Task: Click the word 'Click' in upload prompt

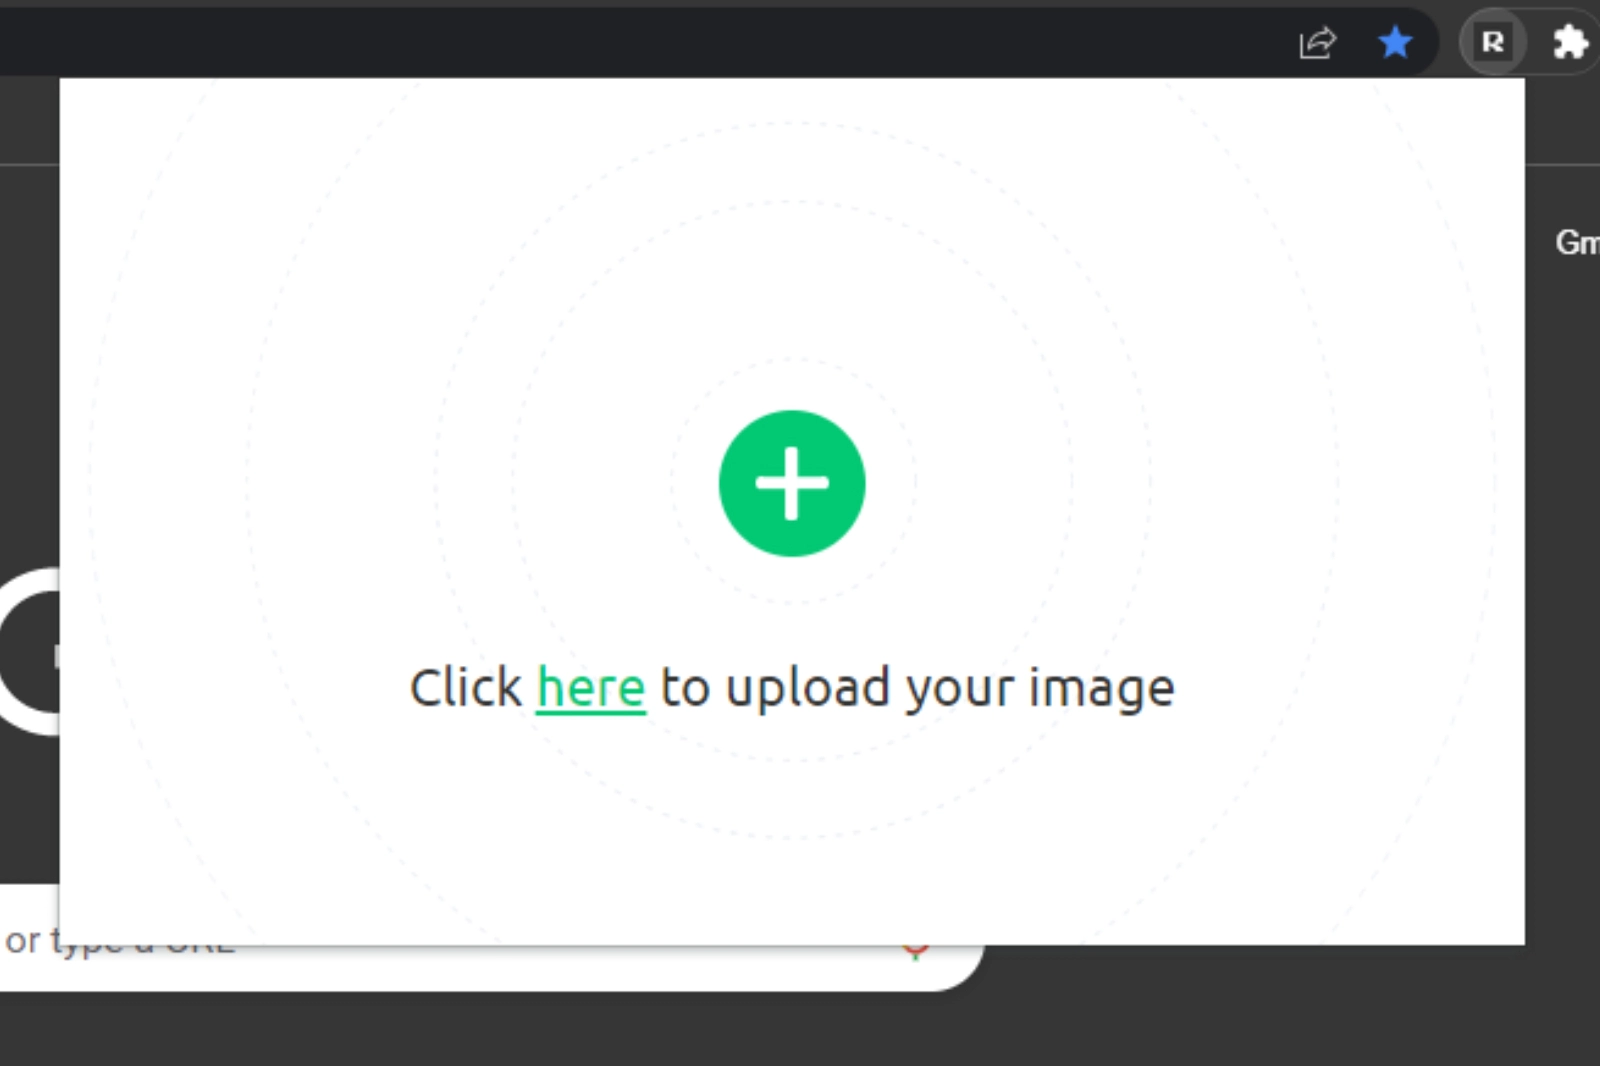Action: coord(465,688)
